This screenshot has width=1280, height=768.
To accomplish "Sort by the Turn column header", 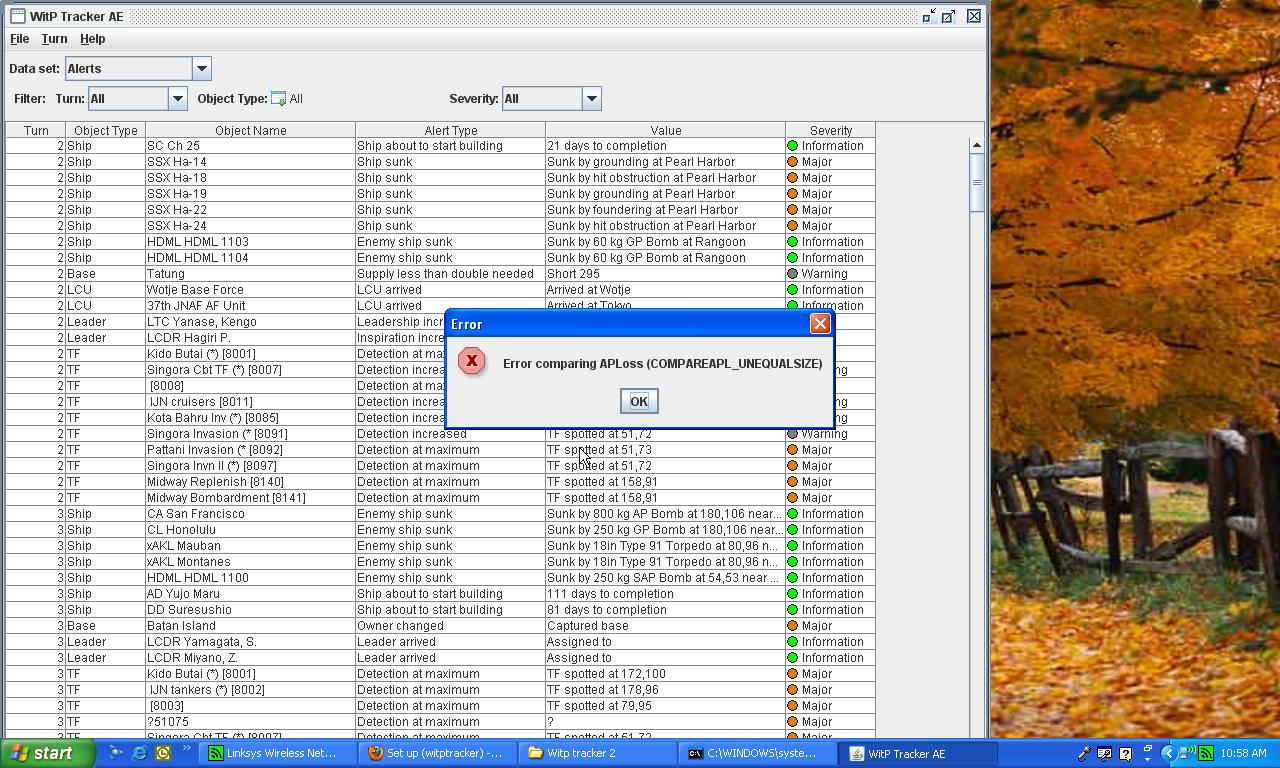I will click(36, 130).
